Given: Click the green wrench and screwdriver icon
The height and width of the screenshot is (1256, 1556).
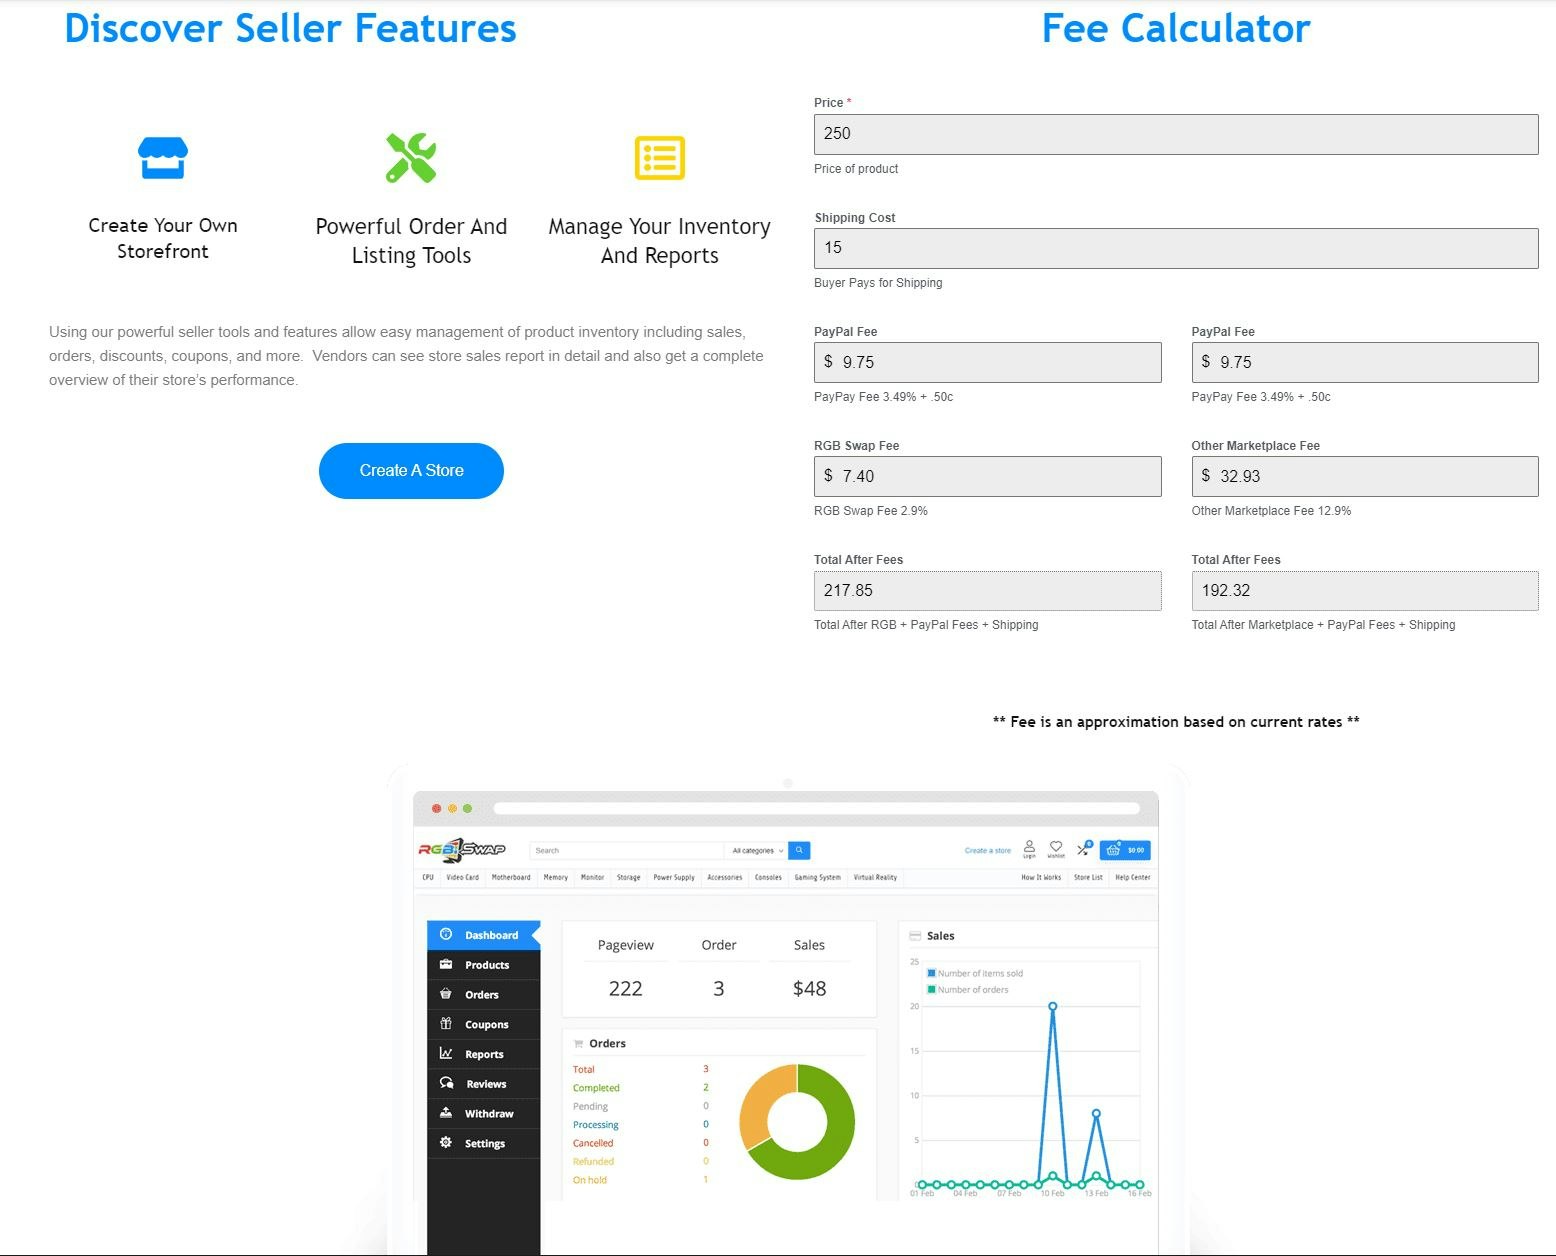Looking at the screenshot, I should pyautogui.click(x=411, y=158).
